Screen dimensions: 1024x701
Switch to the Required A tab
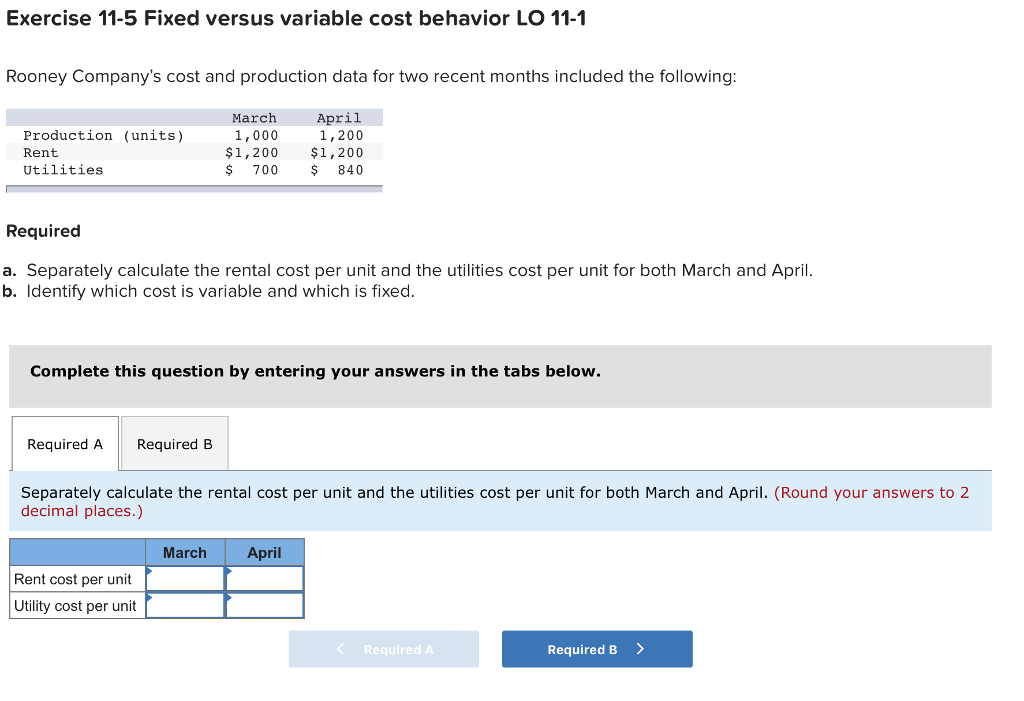[x=64, y=443]
